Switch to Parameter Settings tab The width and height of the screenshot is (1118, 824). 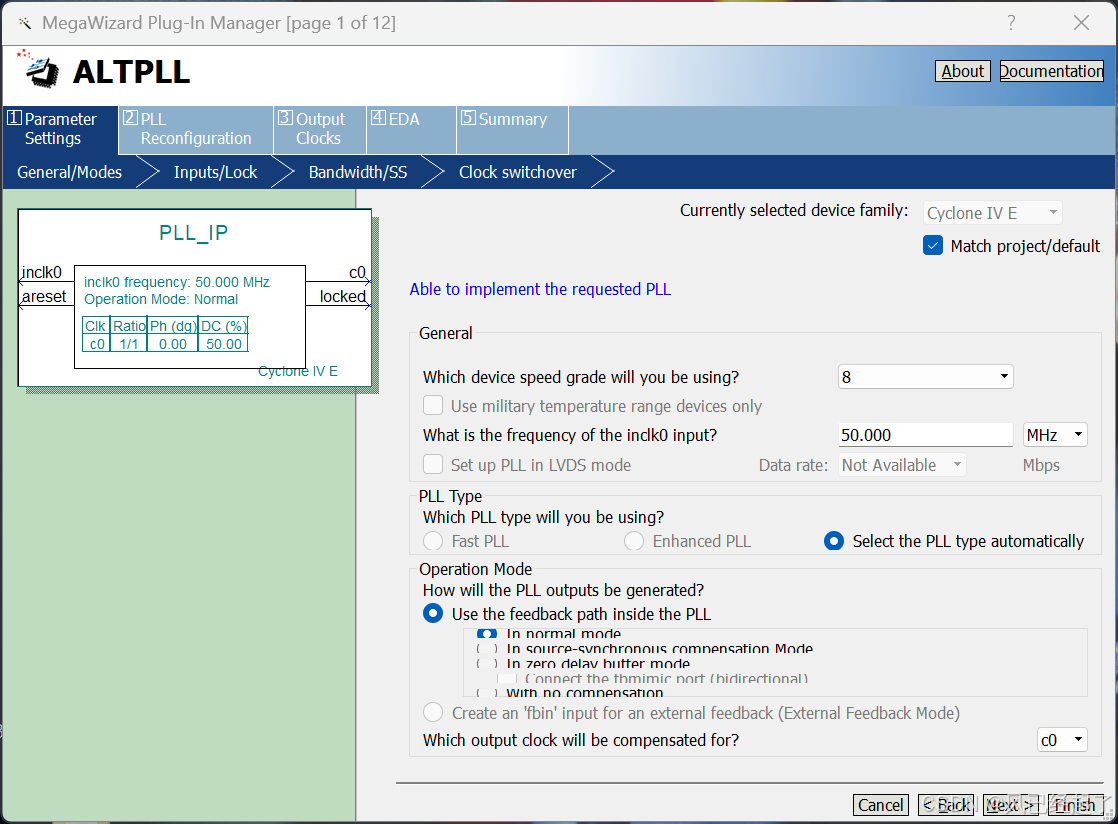click(x=60, y=129)
